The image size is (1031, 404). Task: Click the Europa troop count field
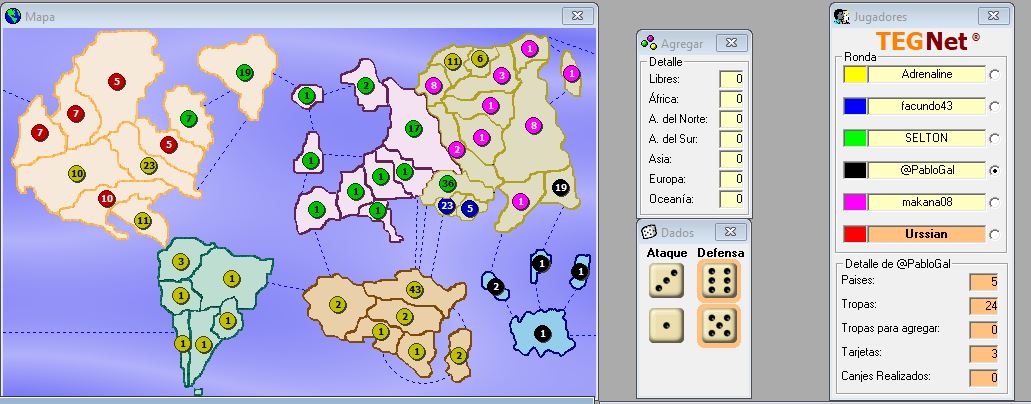coord(731,179)
